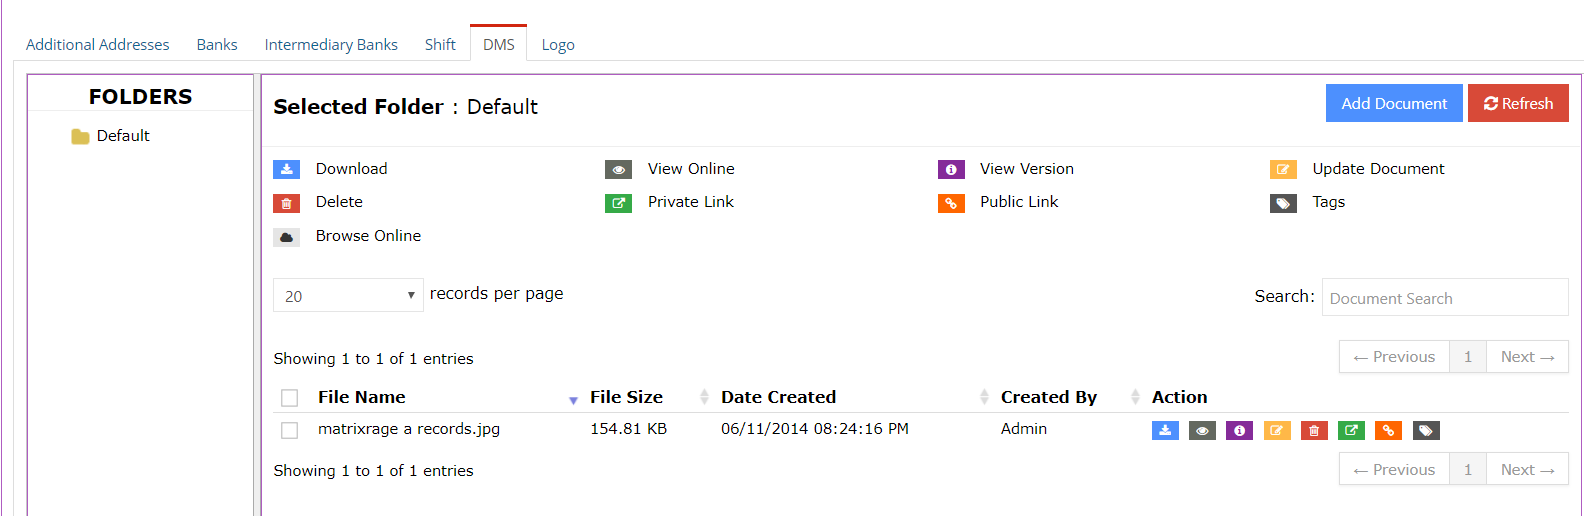The width and height of the screenshot is (1584, 516).
Task: Focus the Document Search input field
Action: (x=1445, y=297)
